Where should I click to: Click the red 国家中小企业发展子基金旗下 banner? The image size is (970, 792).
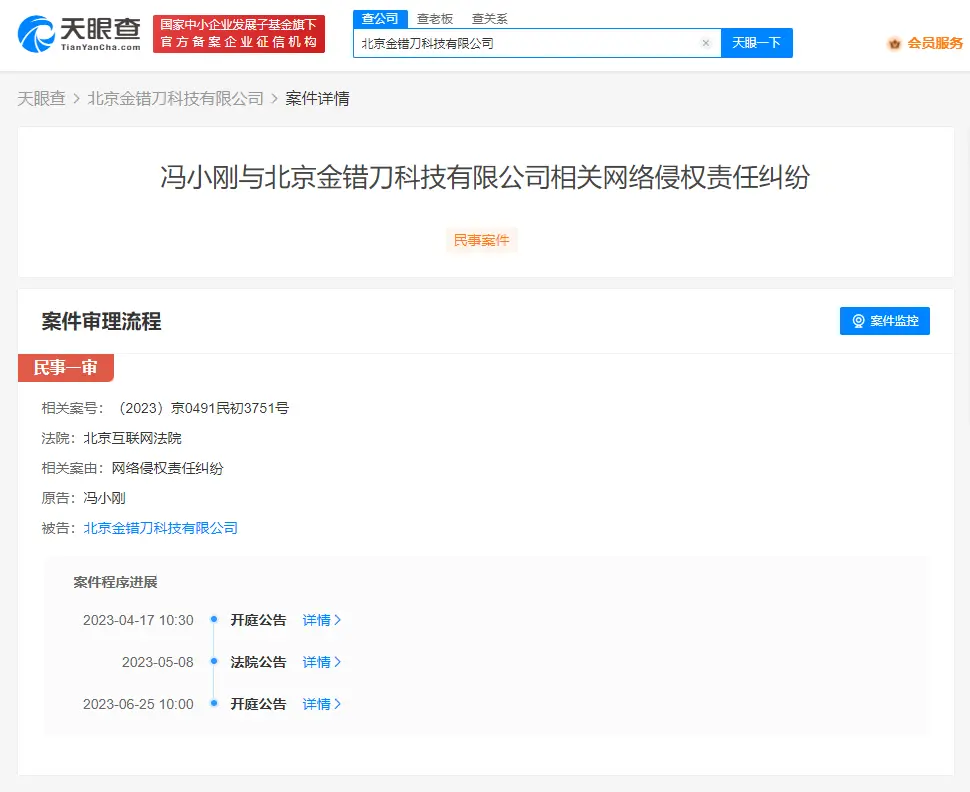click(239, 33)
